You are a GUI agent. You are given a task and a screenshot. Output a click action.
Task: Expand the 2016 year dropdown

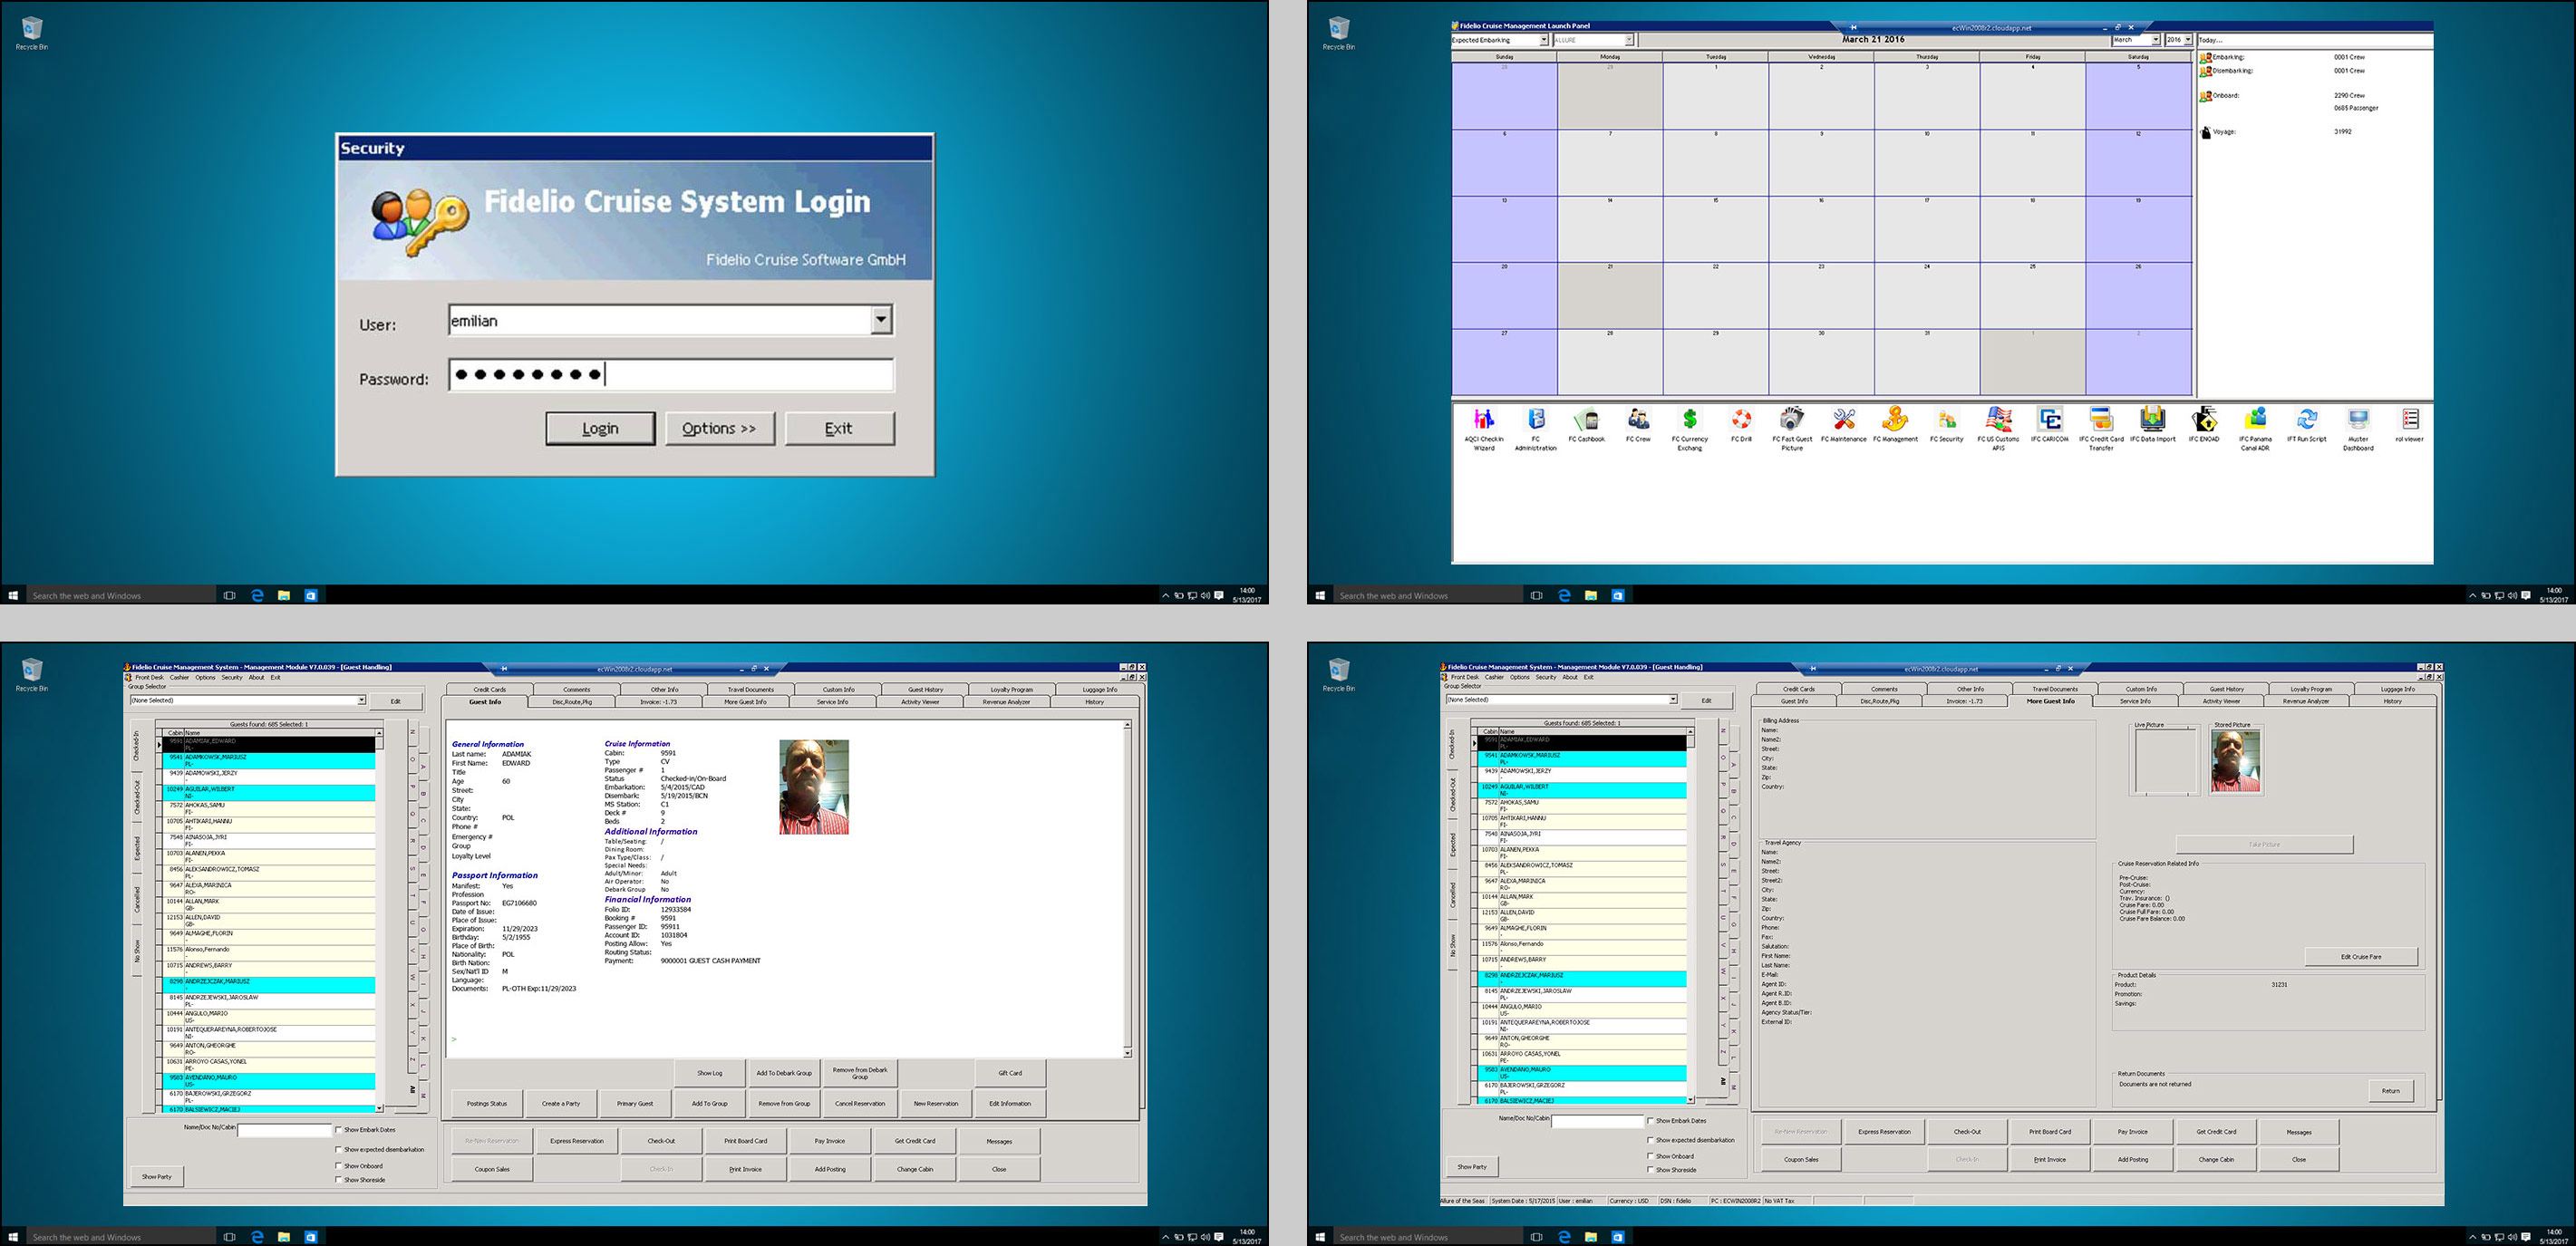[x=2188, y=40]
